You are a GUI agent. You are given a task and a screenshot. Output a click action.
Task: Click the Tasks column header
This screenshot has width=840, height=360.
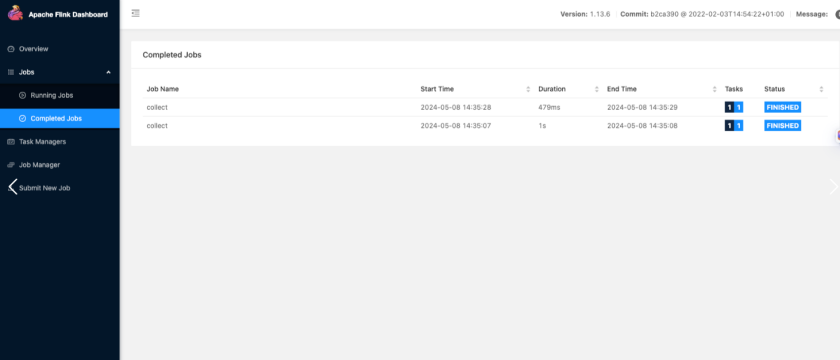(734, 89)
